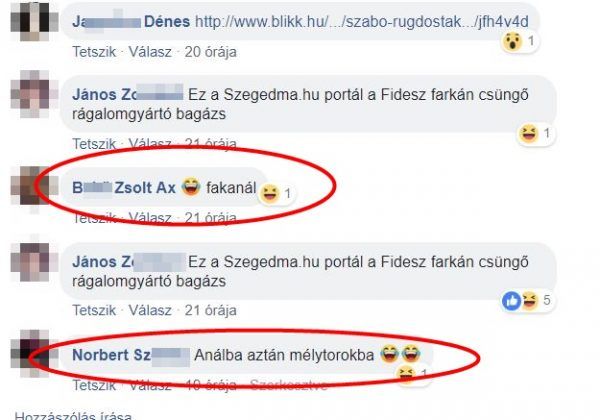Open 21 órája timestamp under second János comment
This screenshot has width=600, height=420.
pos(210,310)
